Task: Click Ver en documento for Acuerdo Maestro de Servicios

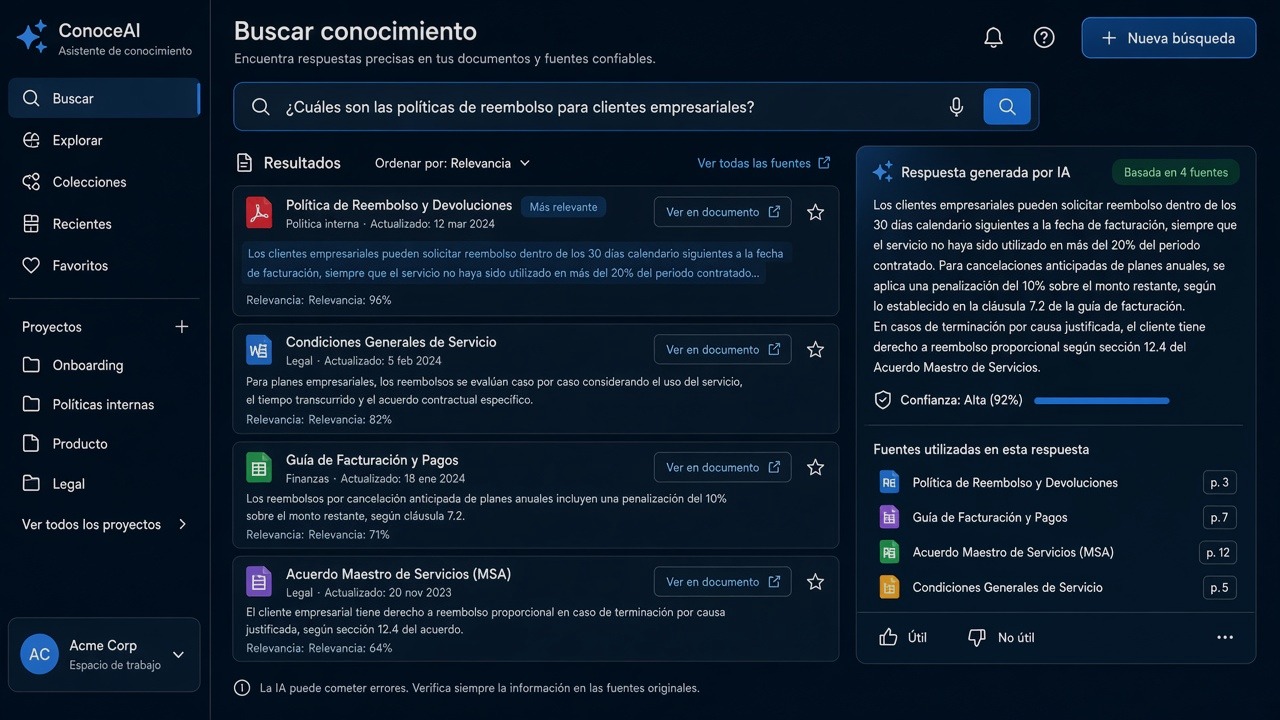Action: tap(723, 582)
